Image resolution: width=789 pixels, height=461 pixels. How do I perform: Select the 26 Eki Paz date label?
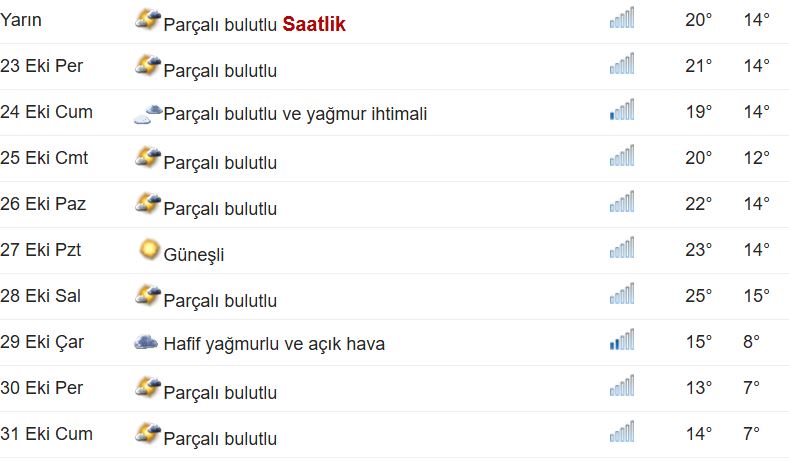[43, 204]
